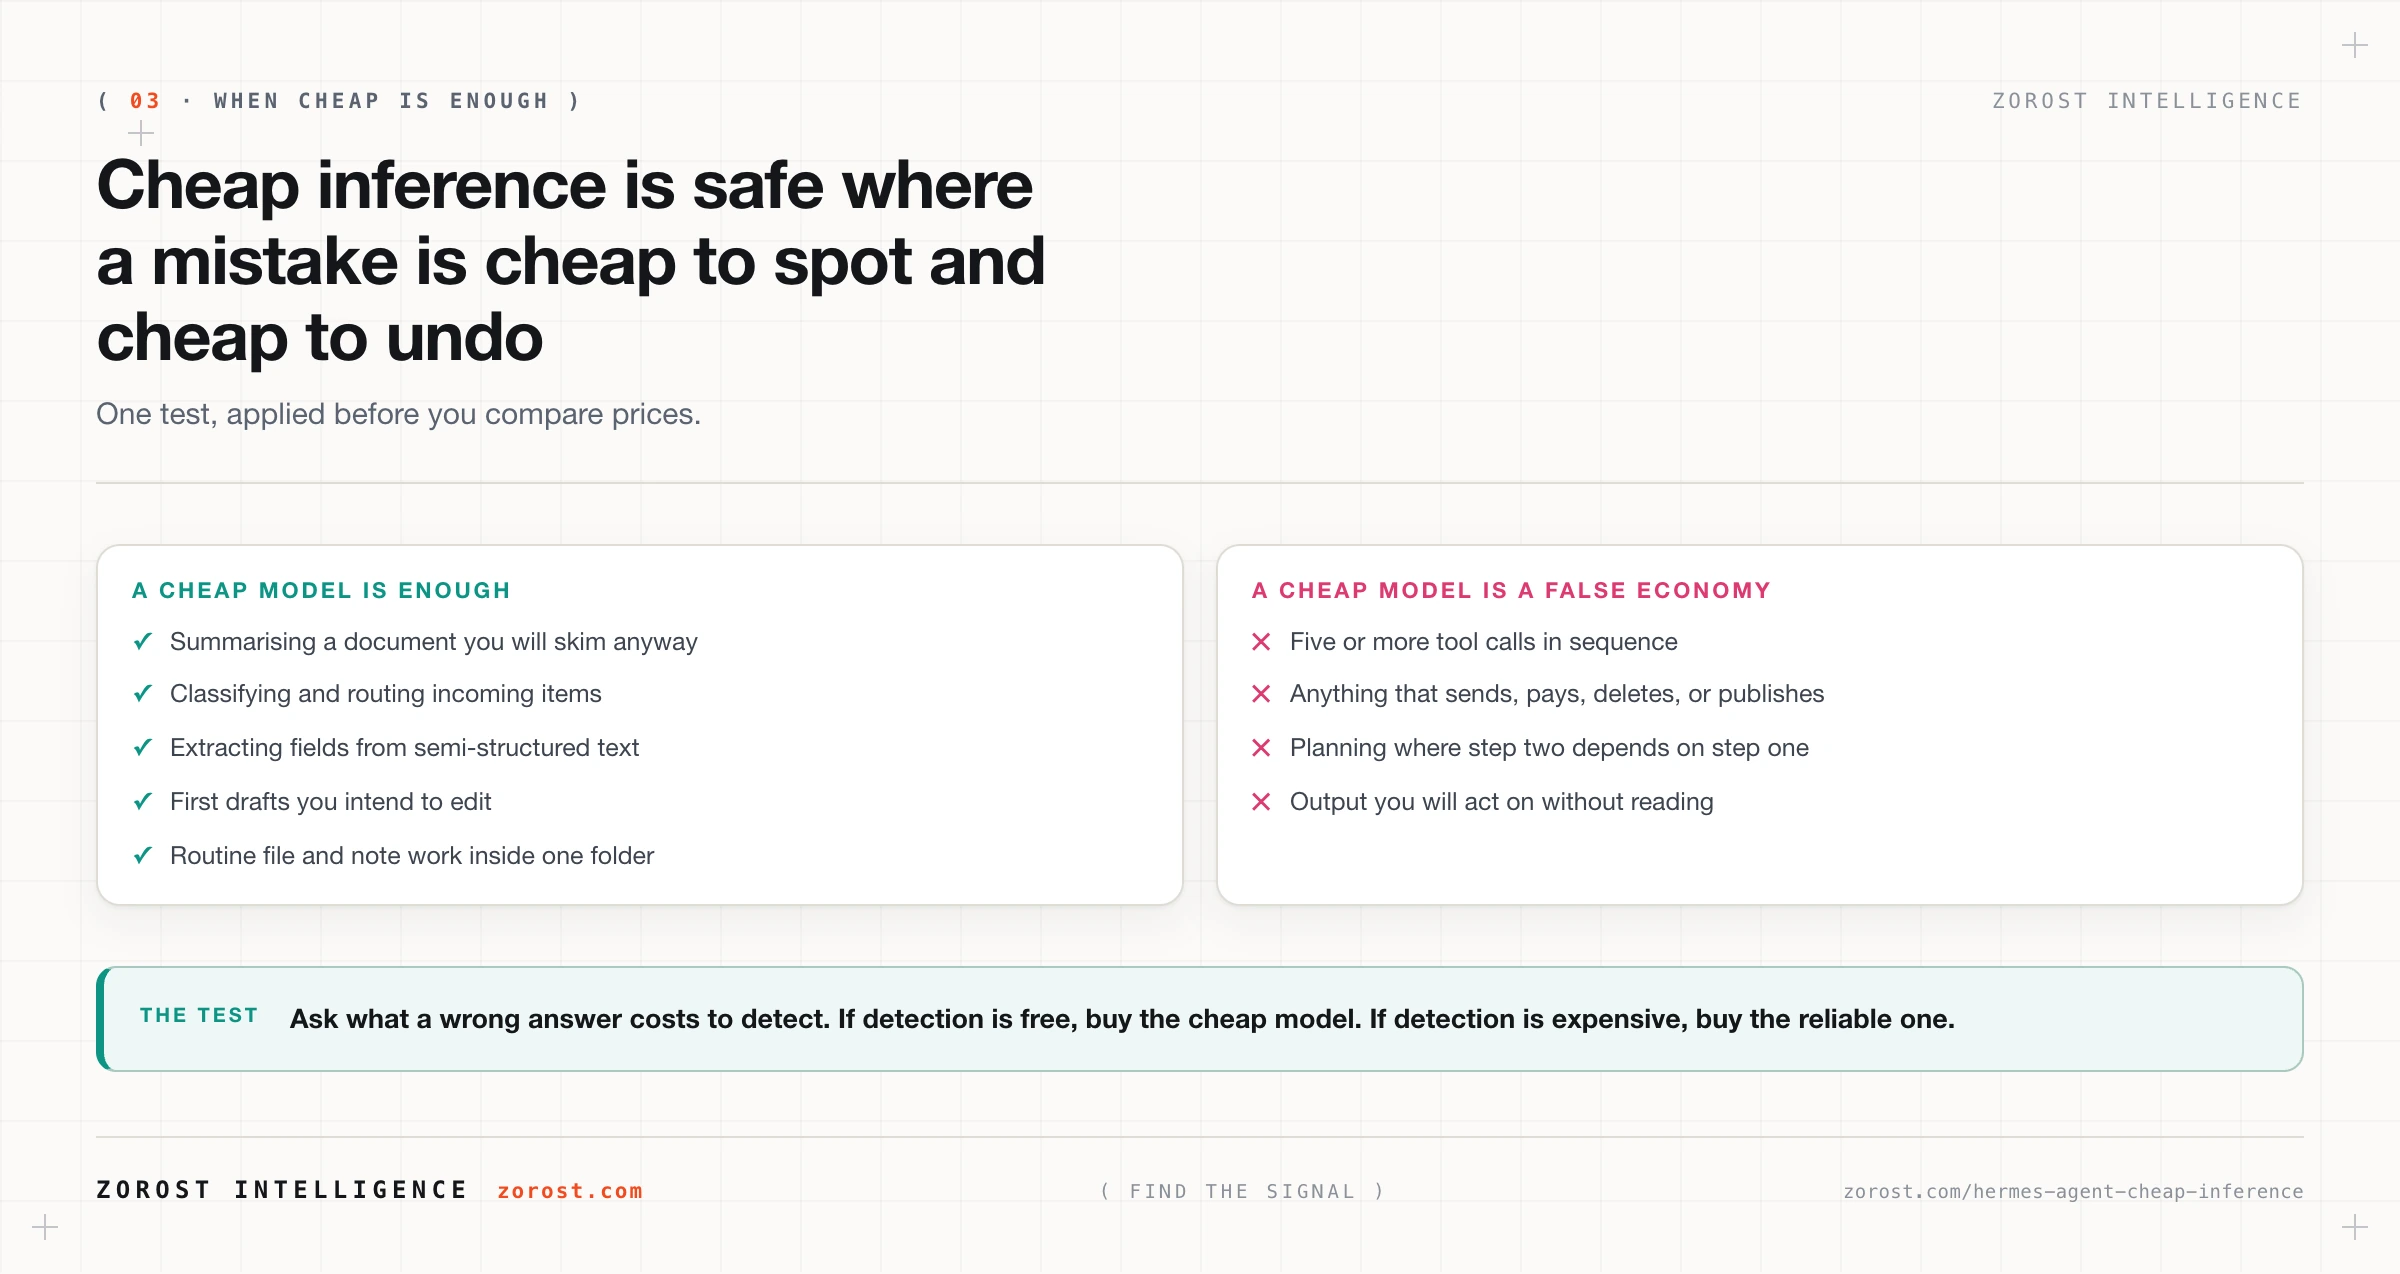The image size is (2400, 1274).
Task: Click the red X beside Five or more tool calls
Action: (x=1261, y=642)
